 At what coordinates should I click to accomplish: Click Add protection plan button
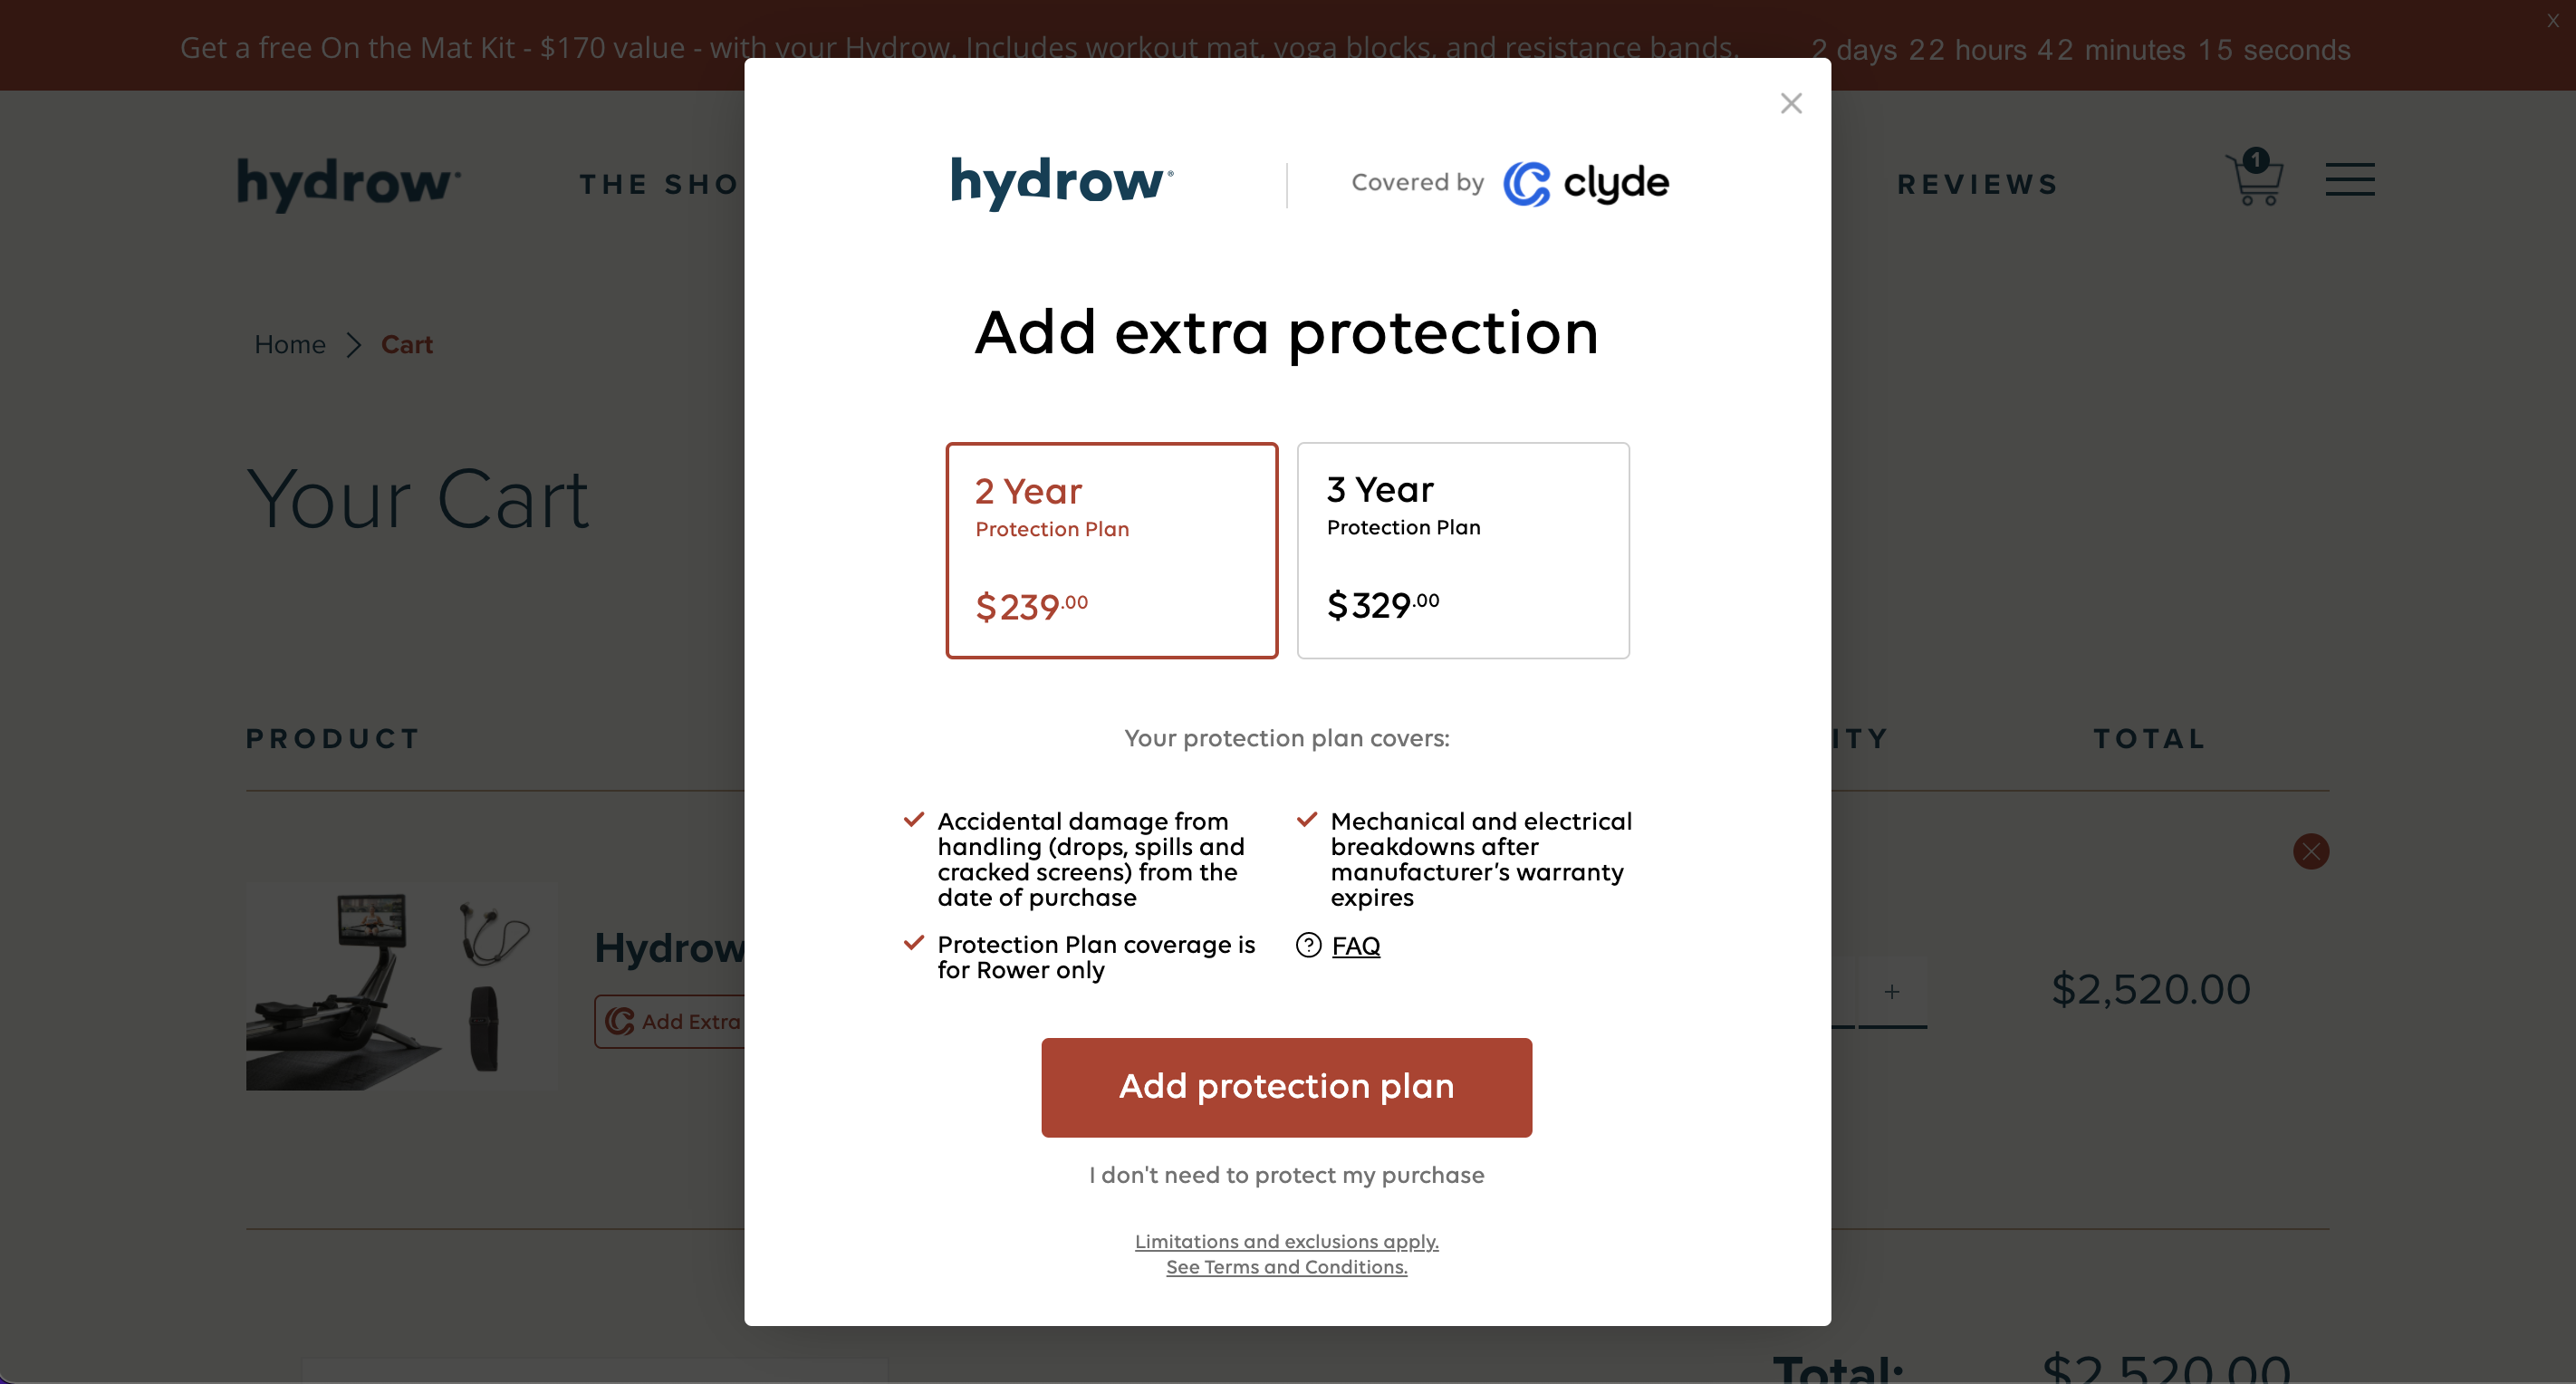tap(1286, 1087)
